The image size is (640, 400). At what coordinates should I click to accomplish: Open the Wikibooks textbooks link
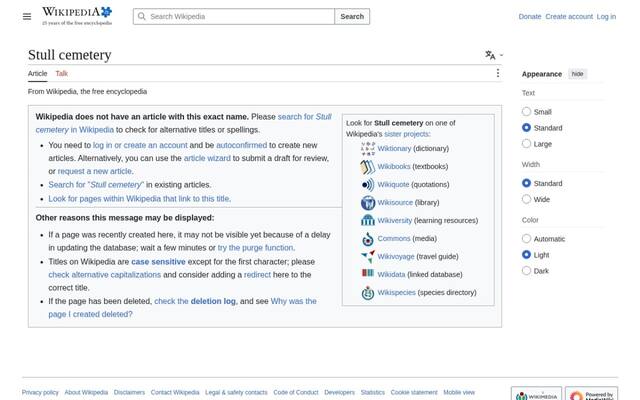394,167
